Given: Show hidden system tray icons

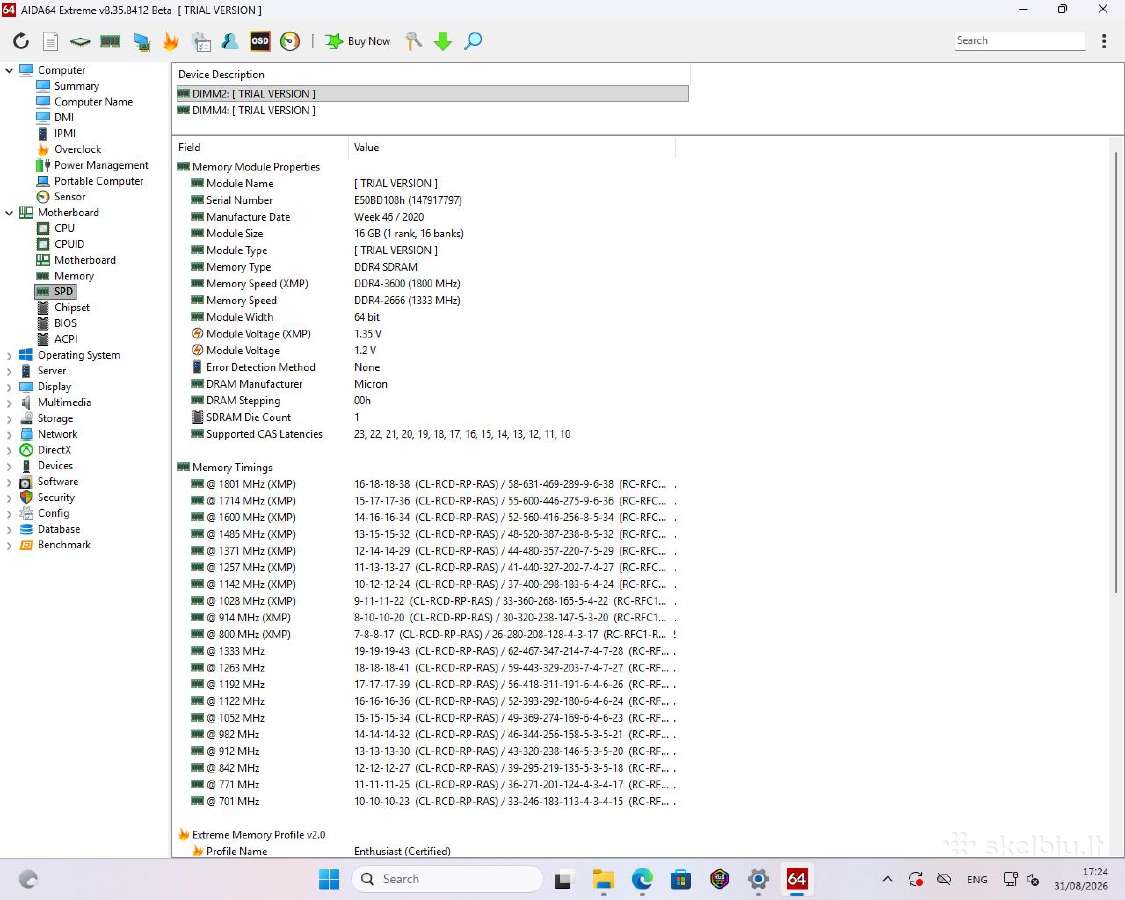Looking at the screenshot, I should pyautogui.click(x=888, y=879).
